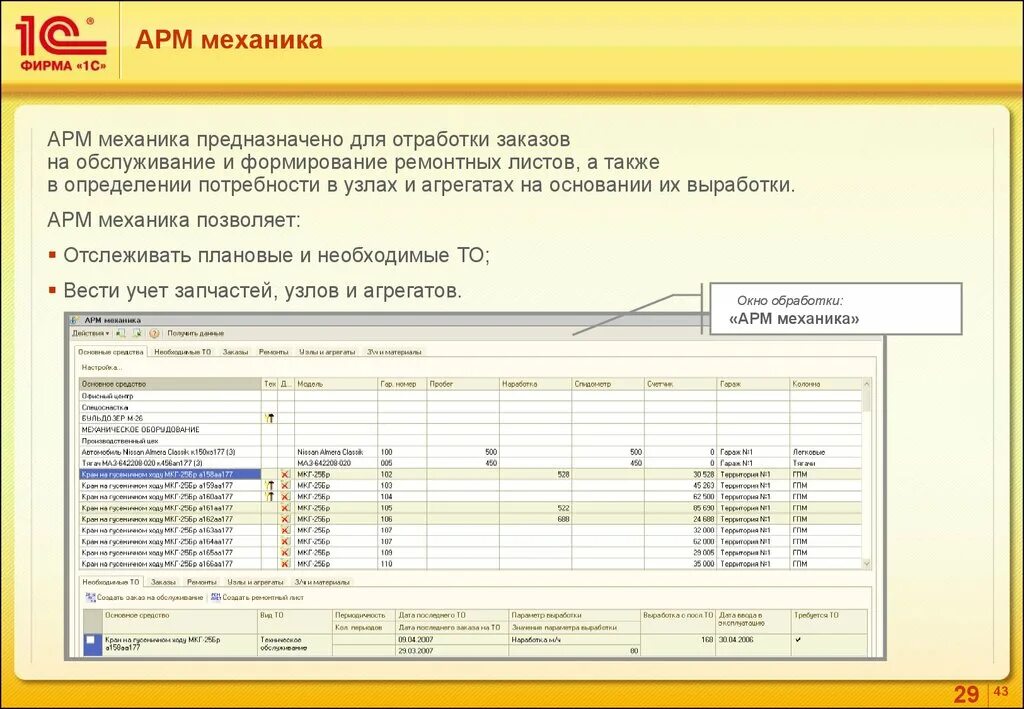Switch to the lower Необходимые ТО tab
1024x709 pixels.
click(x=111, y=582)
